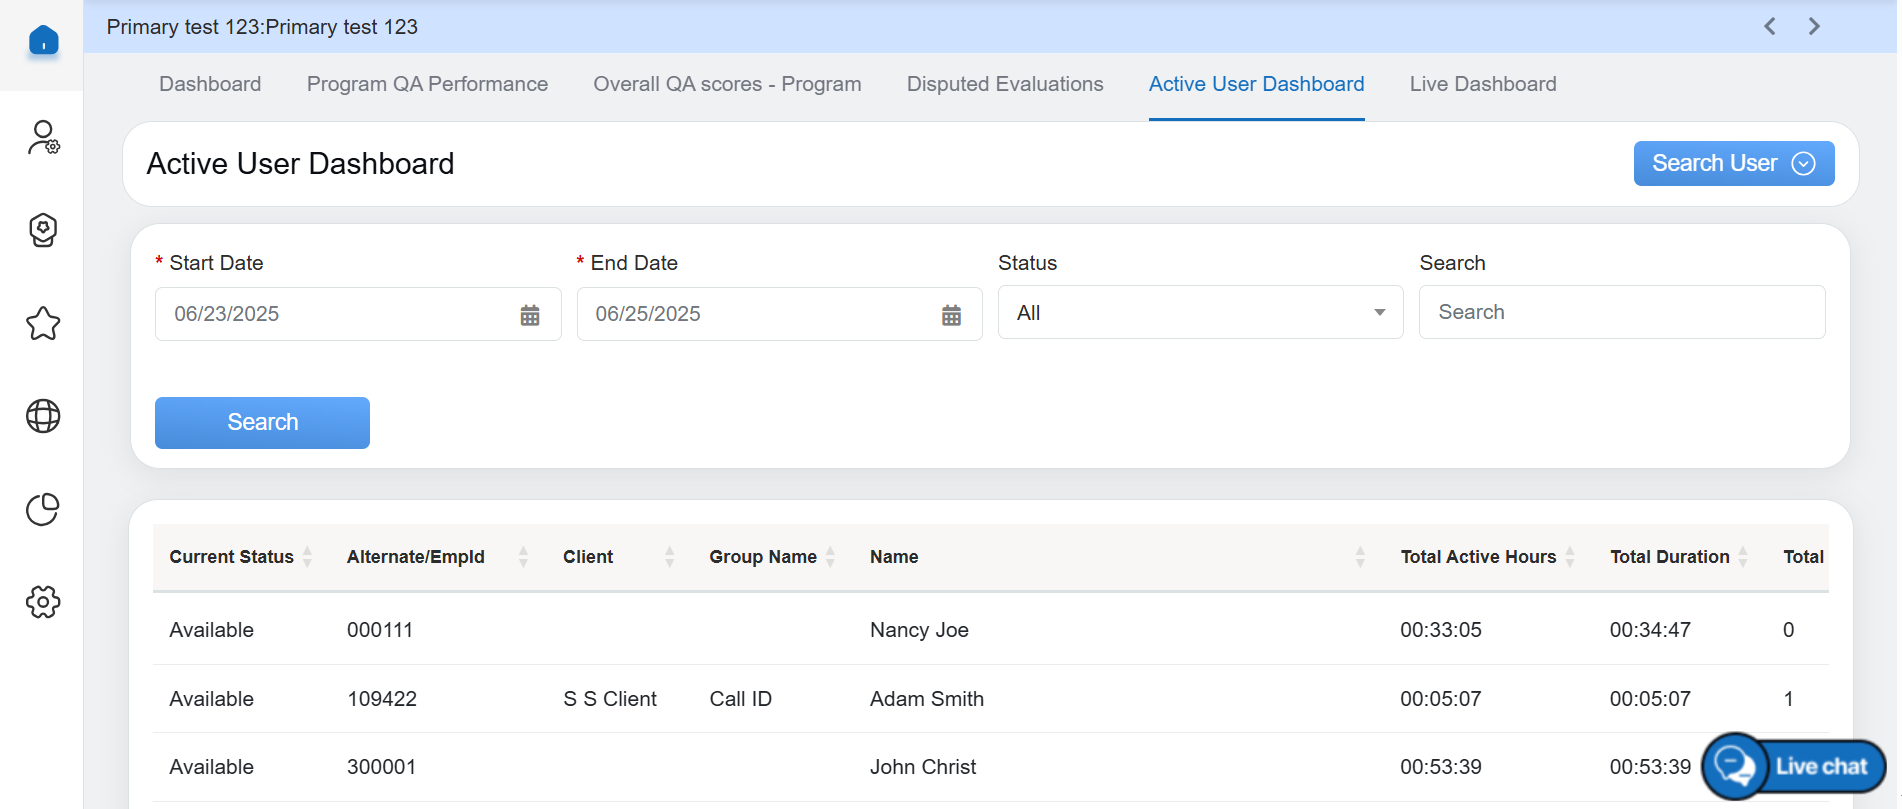
Task: Click the hexagon badge icon in sidebar
Action: (43, 230)
